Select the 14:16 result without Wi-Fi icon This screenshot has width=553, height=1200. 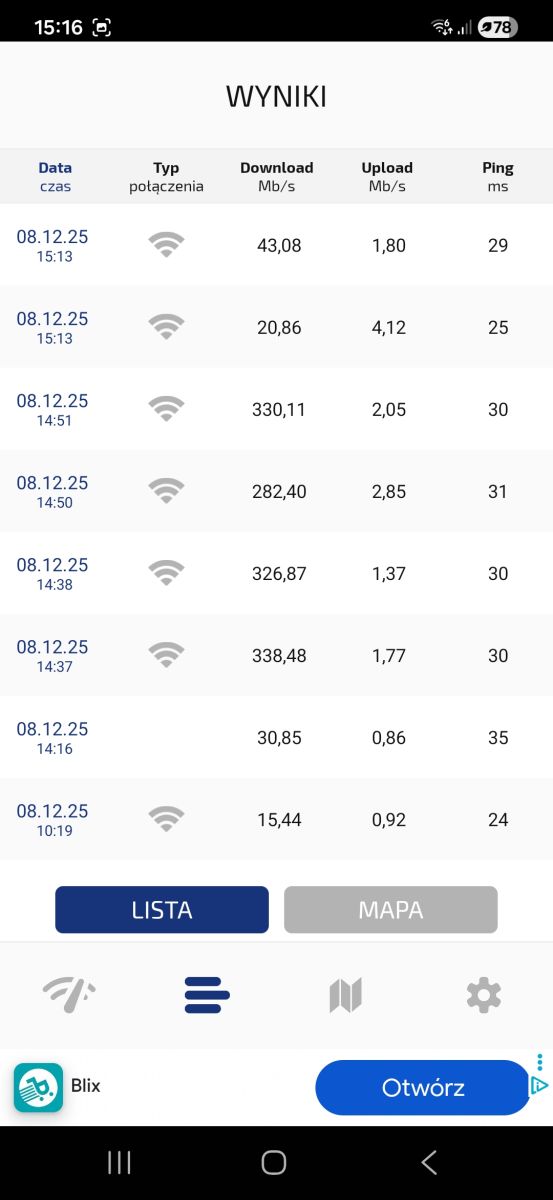[276, 737]
